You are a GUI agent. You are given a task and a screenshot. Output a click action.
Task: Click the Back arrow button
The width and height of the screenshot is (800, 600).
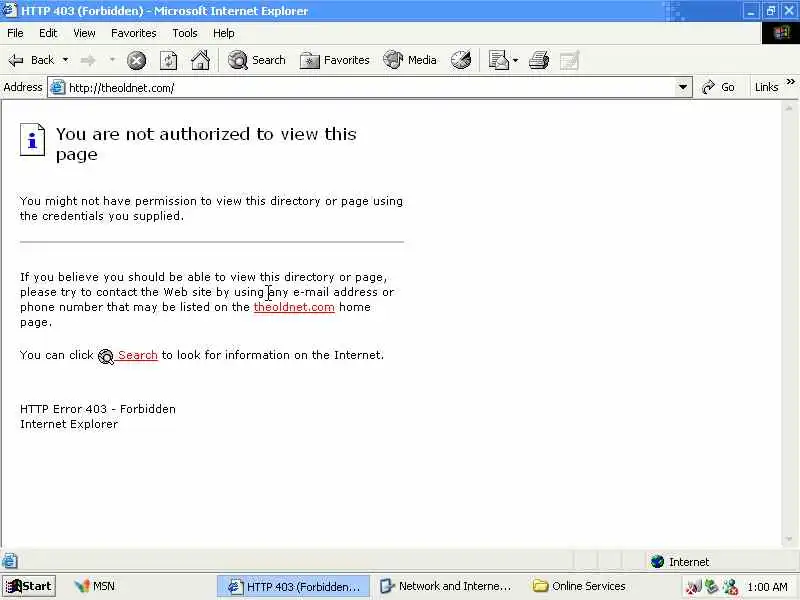(x=31, y=60)
